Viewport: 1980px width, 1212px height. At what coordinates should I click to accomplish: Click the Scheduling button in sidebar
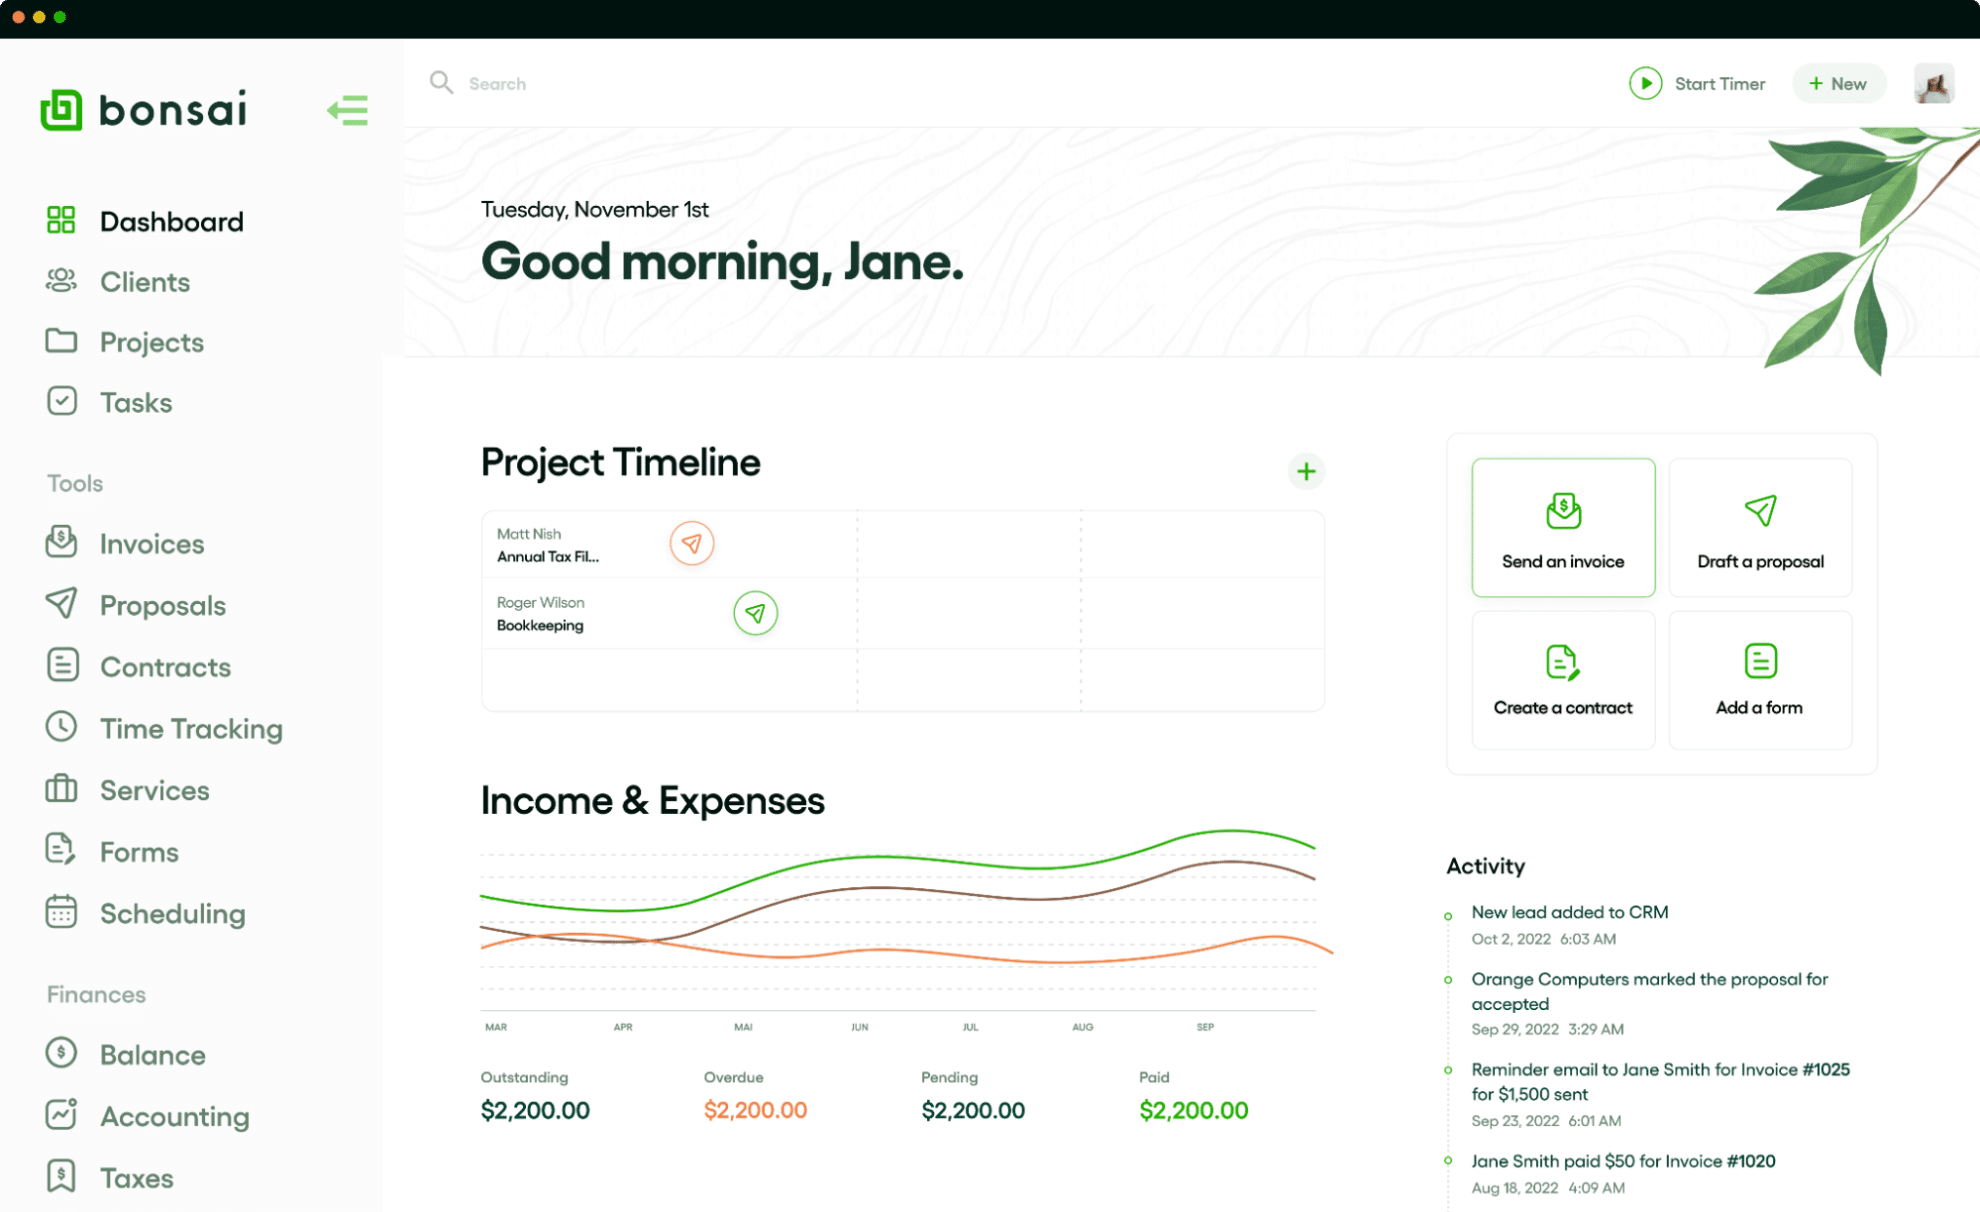(173, 912)
